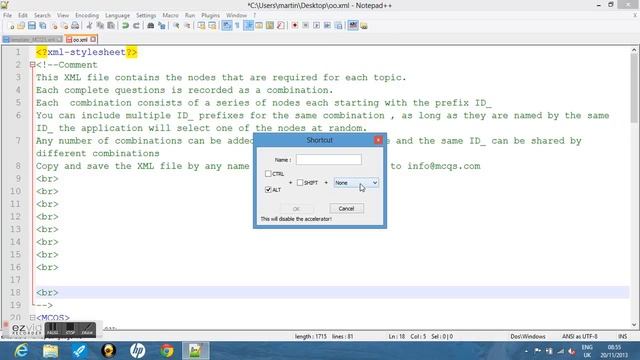Click the green Undo arrow icon

click(x=125, y=26)
